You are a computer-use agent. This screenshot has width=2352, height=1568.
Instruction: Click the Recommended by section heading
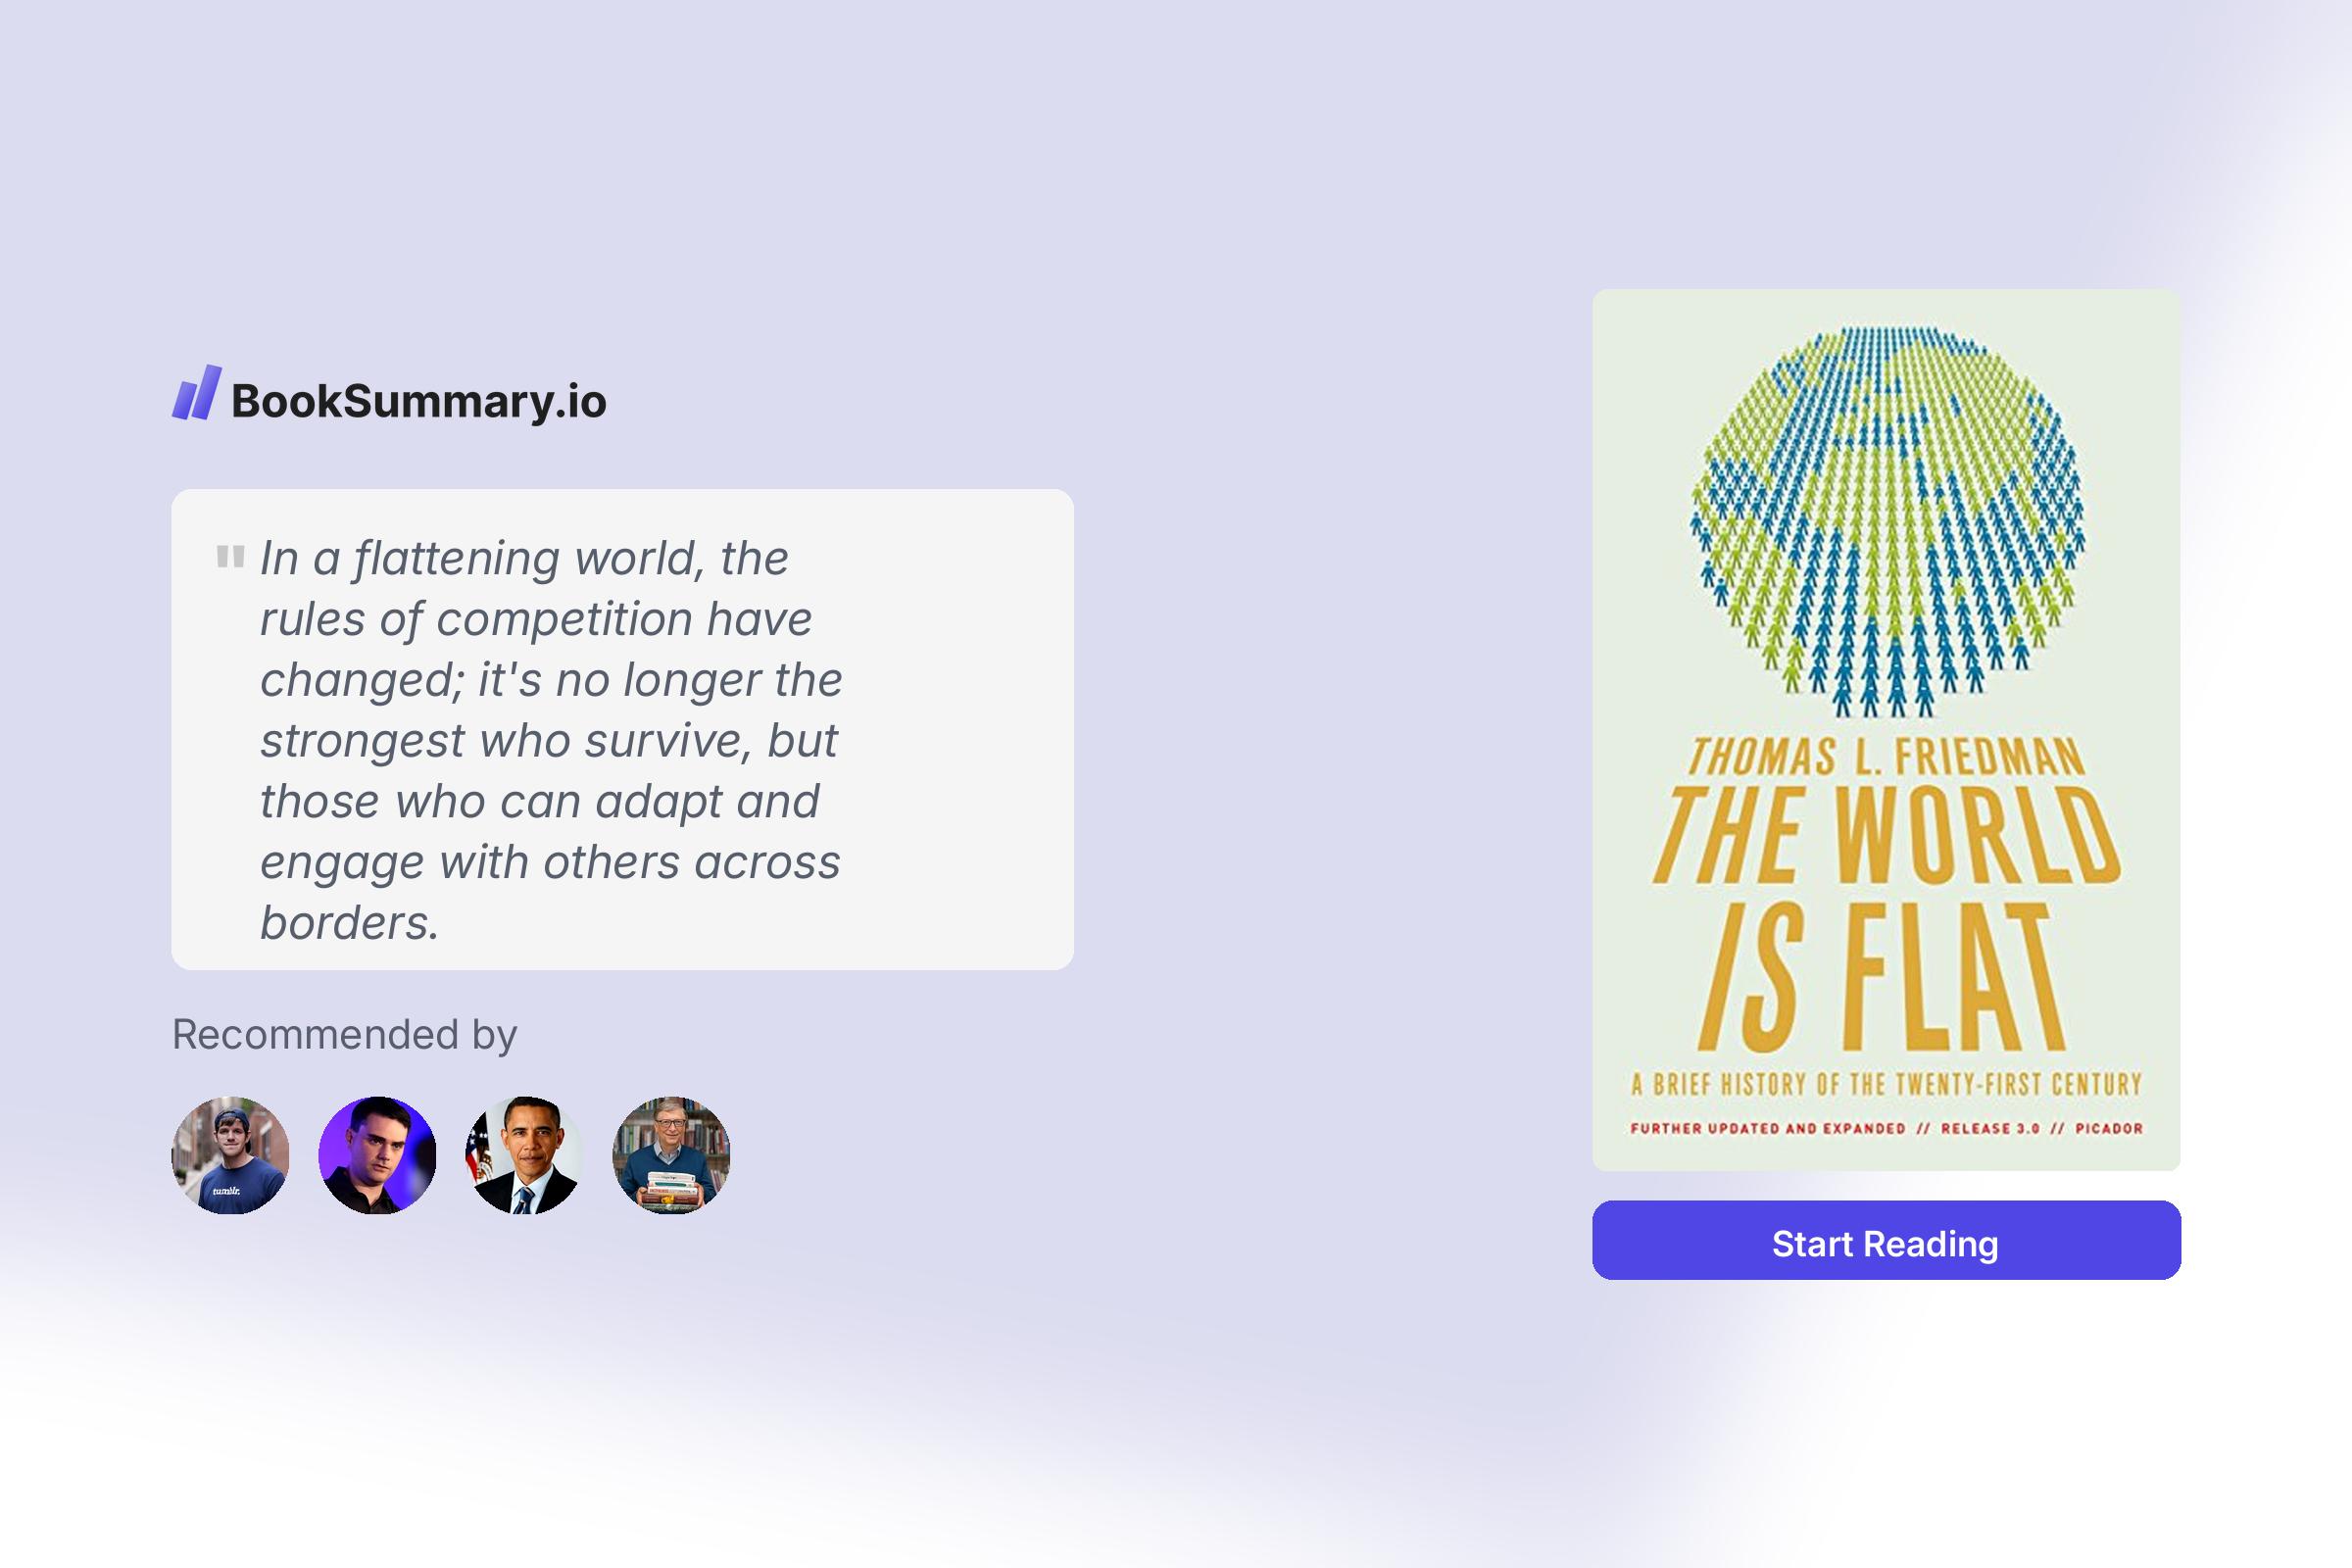(344, 1036)
